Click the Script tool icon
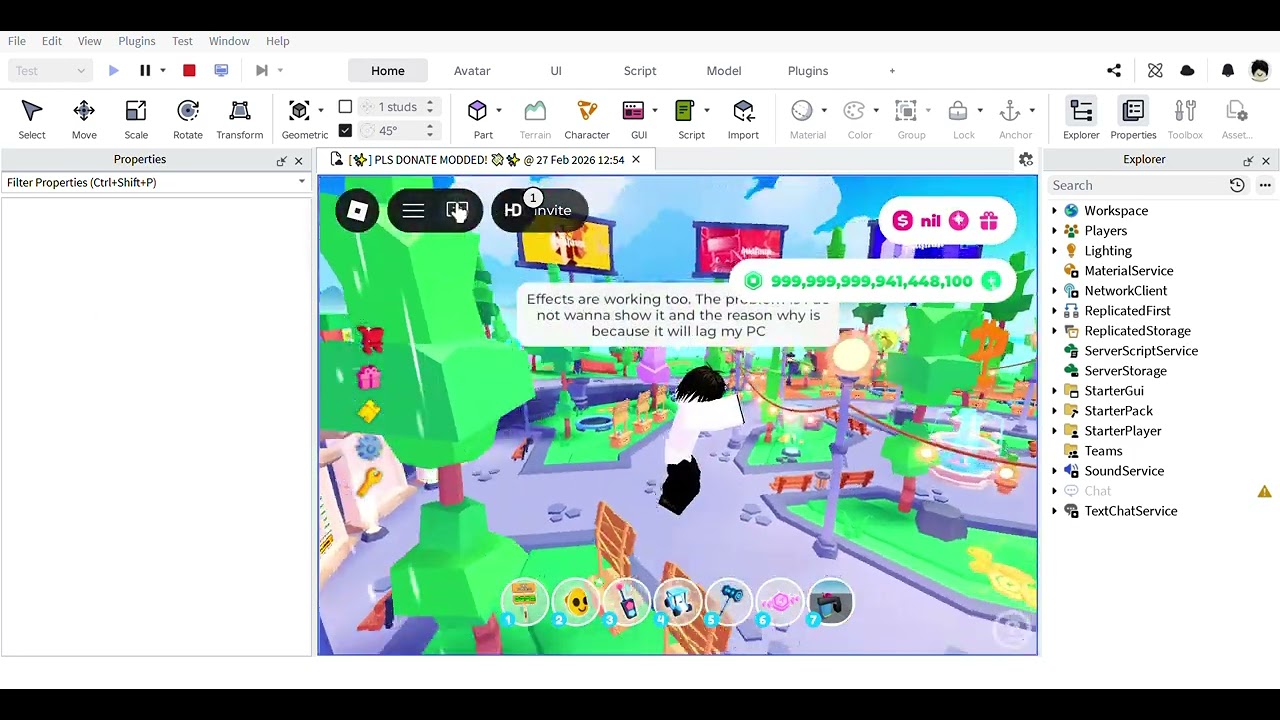 (685, 111)
